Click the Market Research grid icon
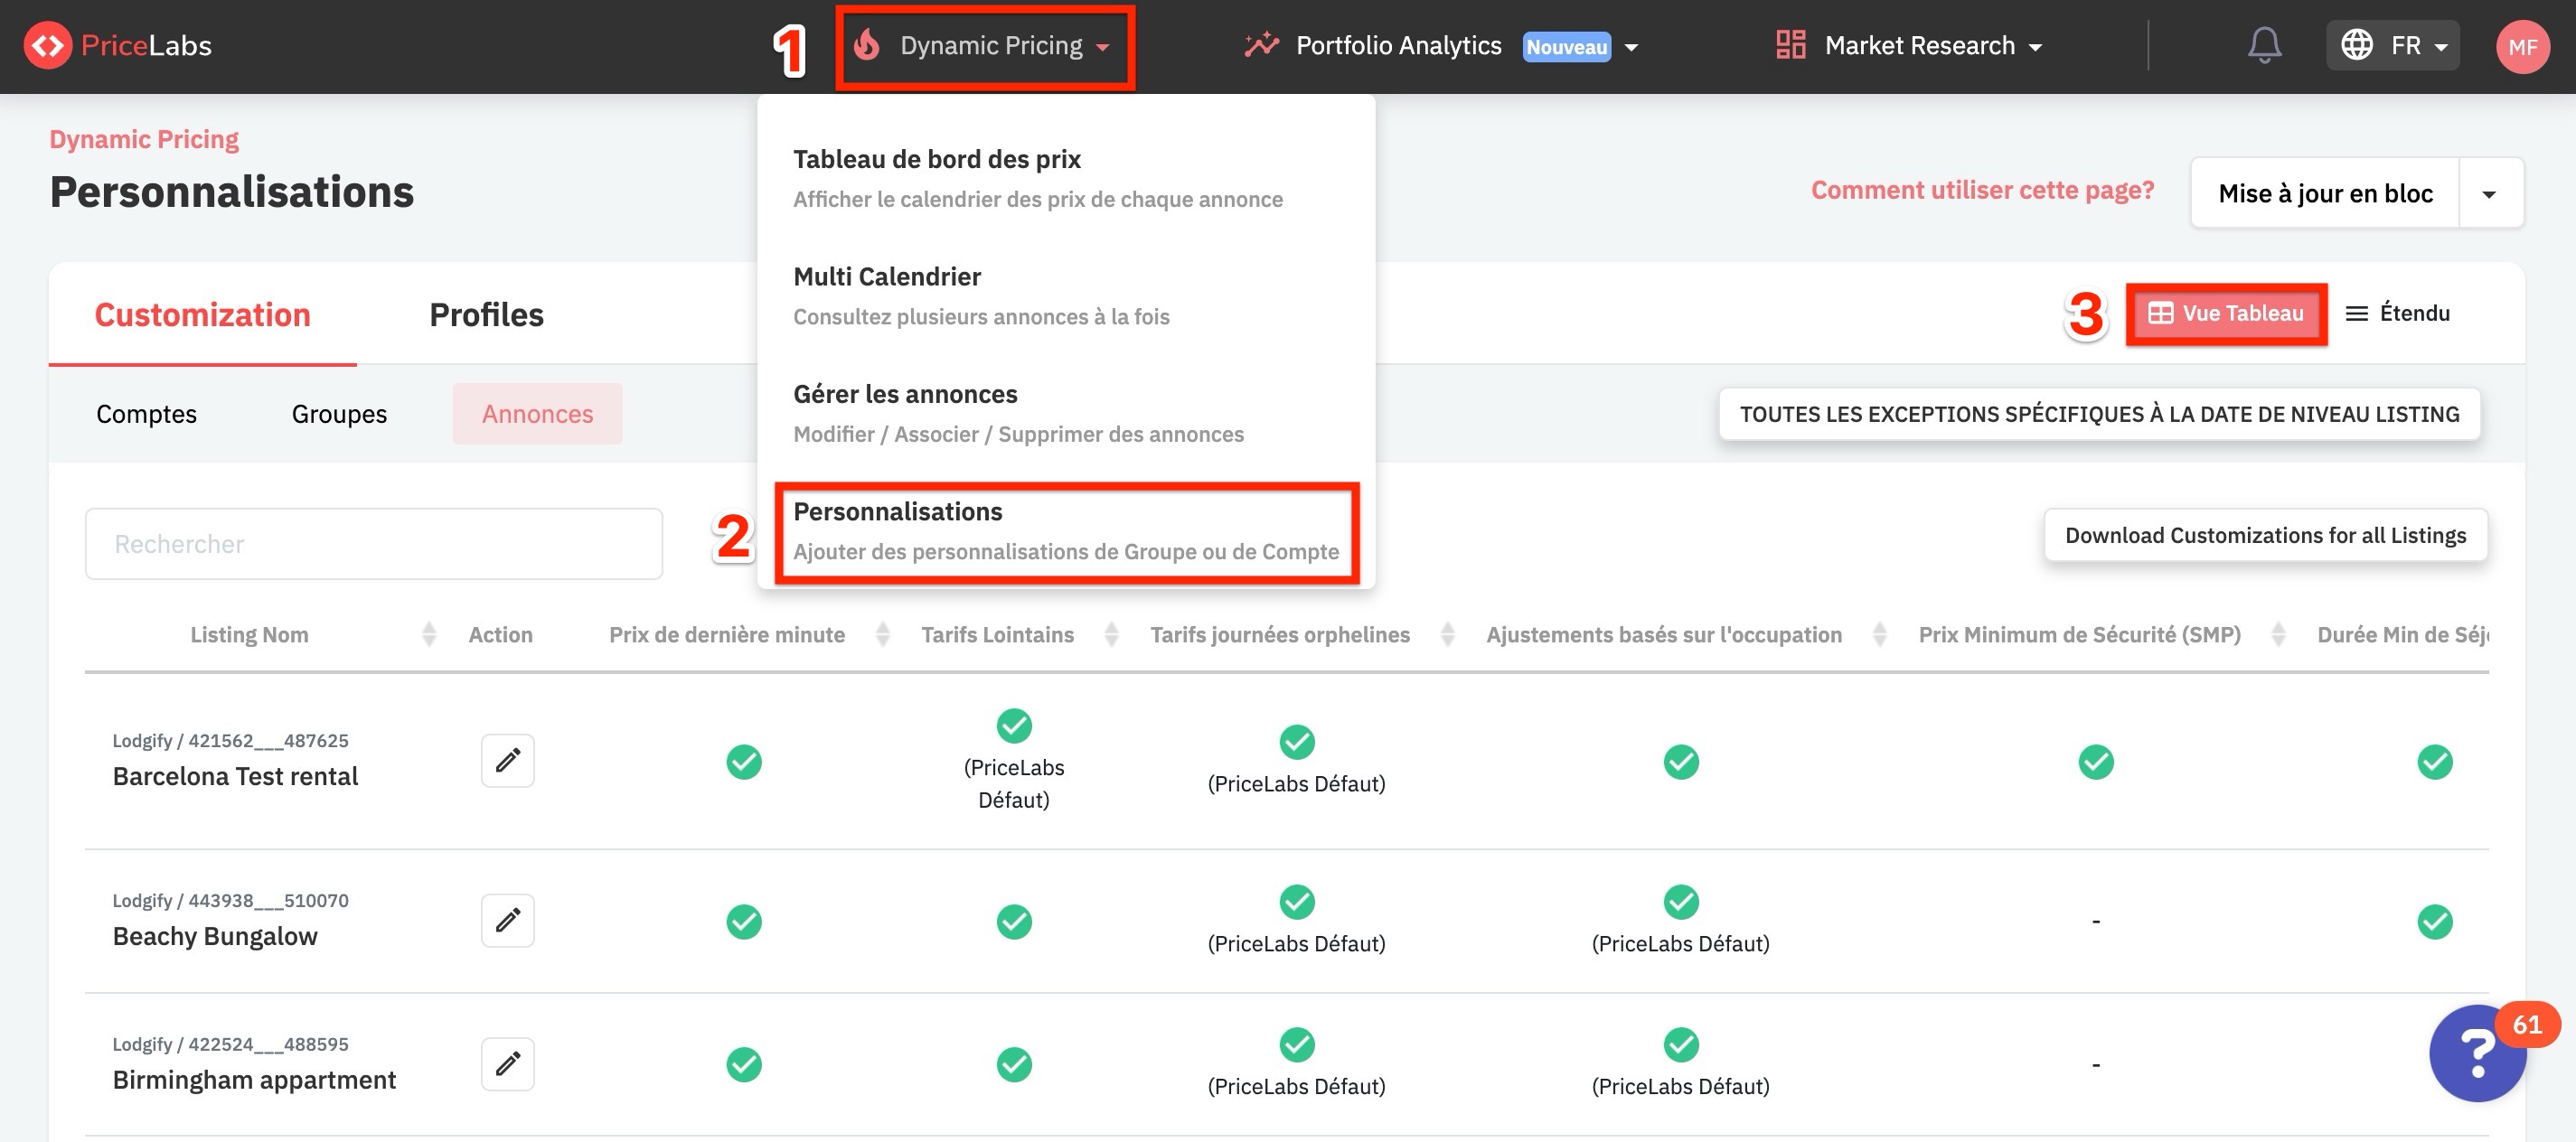The width and height of the screenshot is (2576, 1142). point(1790,45)
